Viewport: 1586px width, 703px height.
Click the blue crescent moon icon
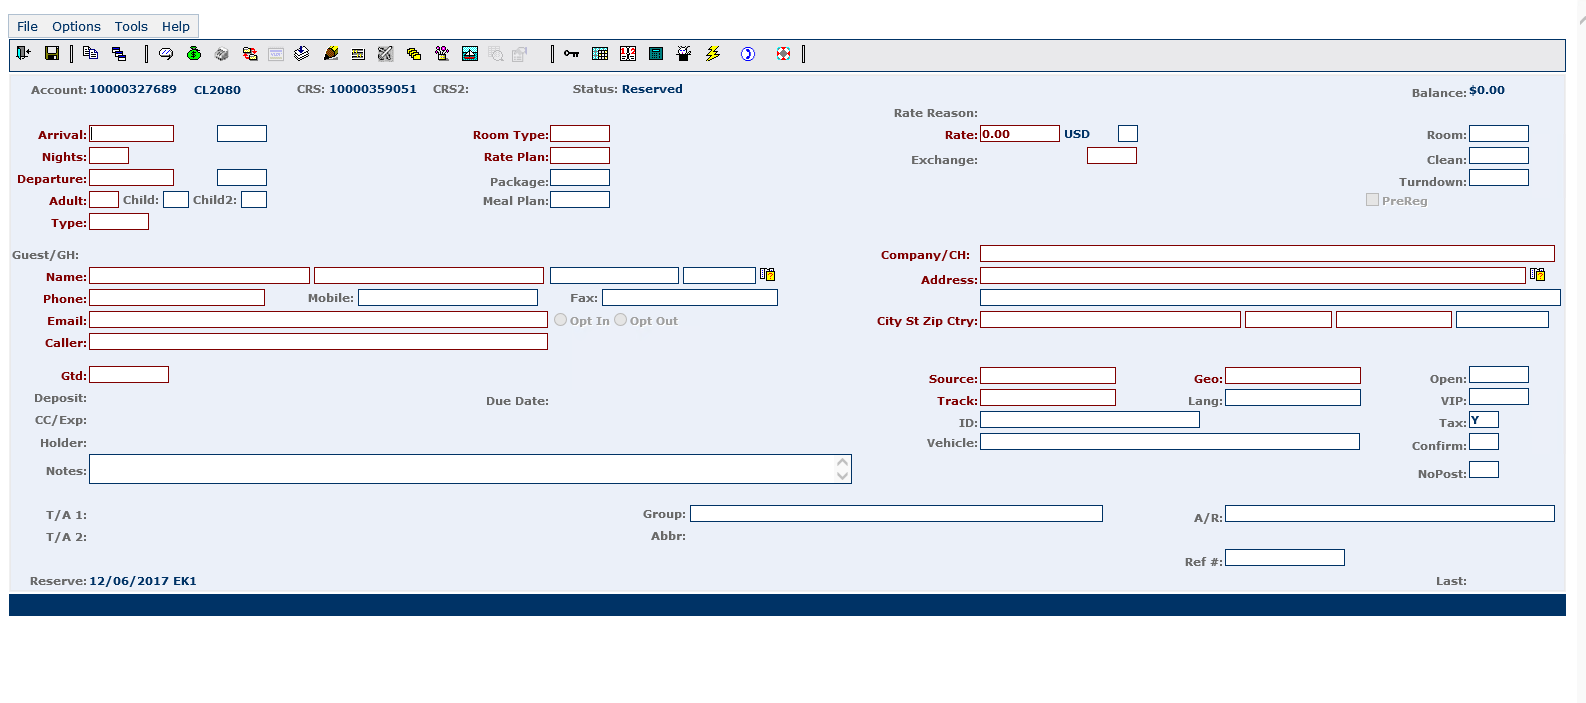pyautogui.click(x=747, y=54)
